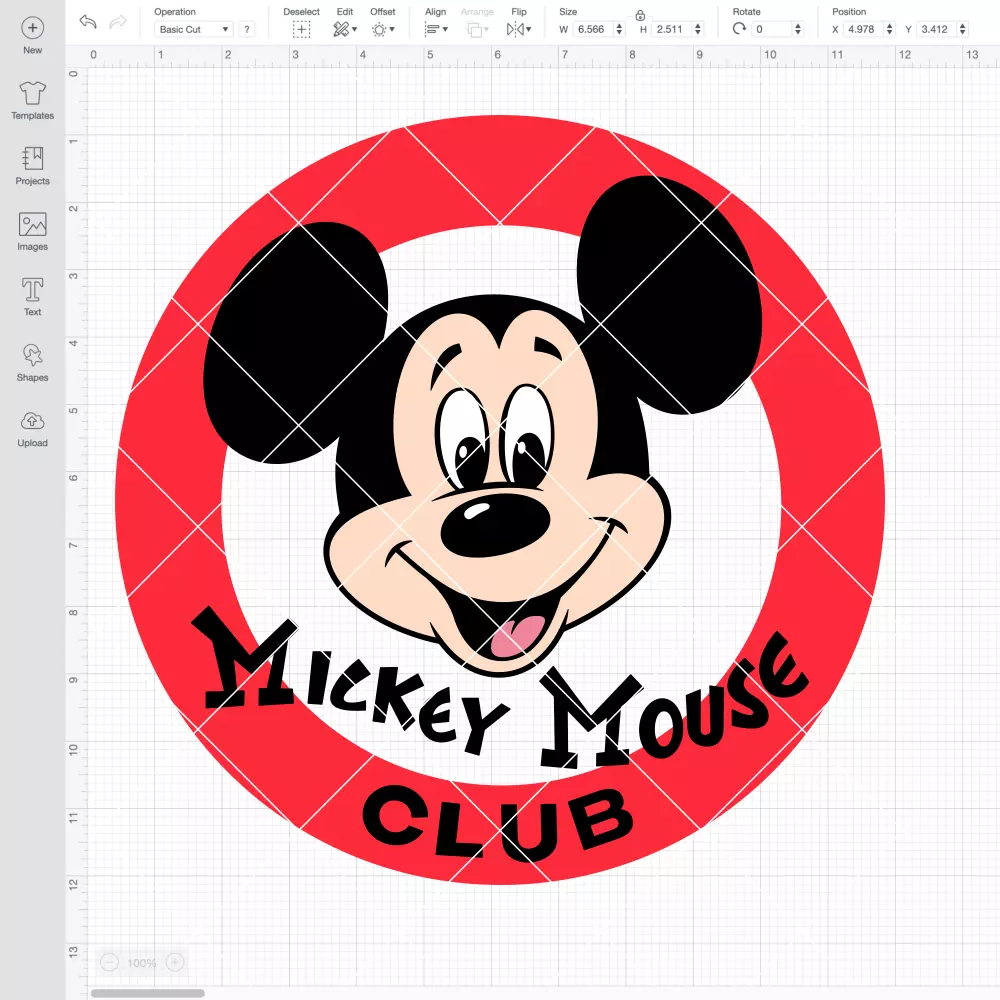Viewport: 1000px width, 1000px height.
Task: Open the Templates panel
Action: [x=33, y=101]
